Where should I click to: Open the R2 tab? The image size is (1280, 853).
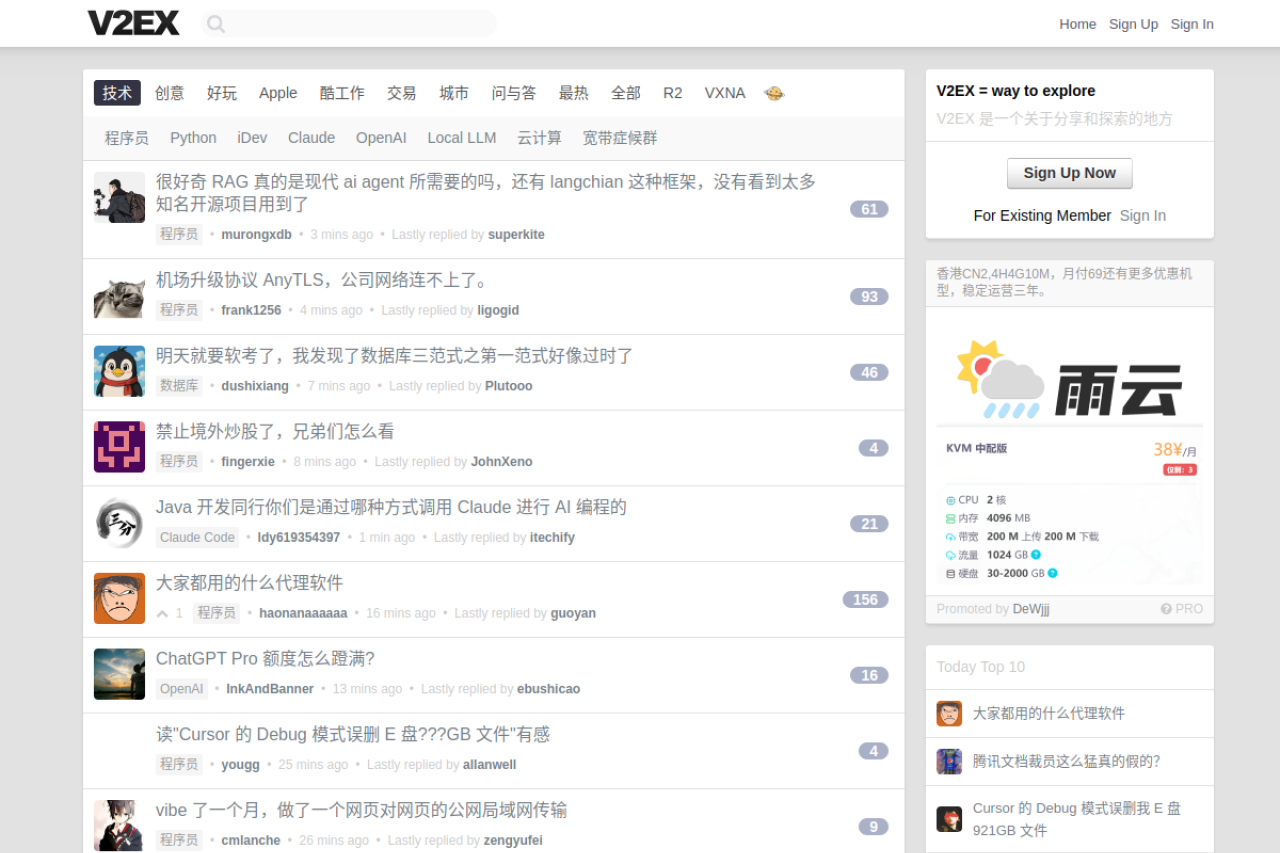(x=673, y=93)
